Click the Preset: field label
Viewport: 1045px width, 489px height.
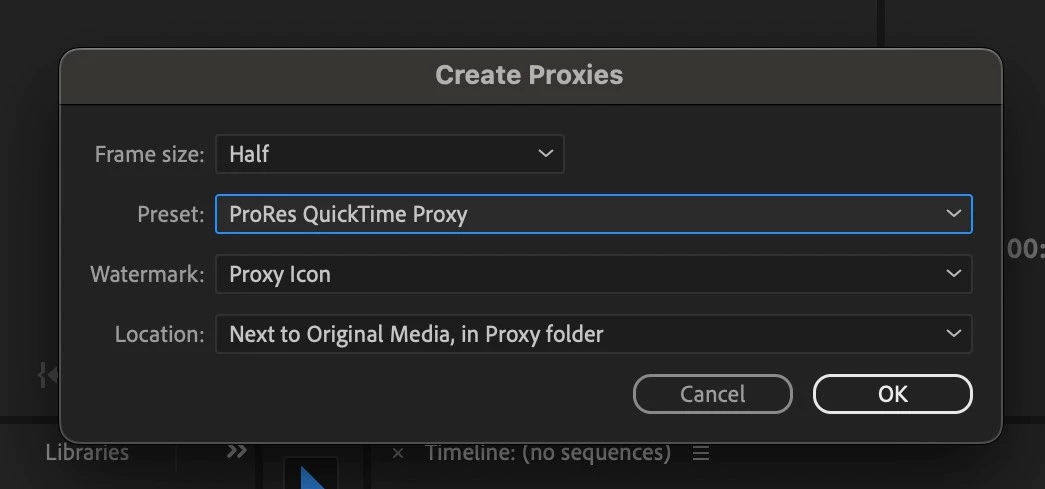(x=171, y=214)
